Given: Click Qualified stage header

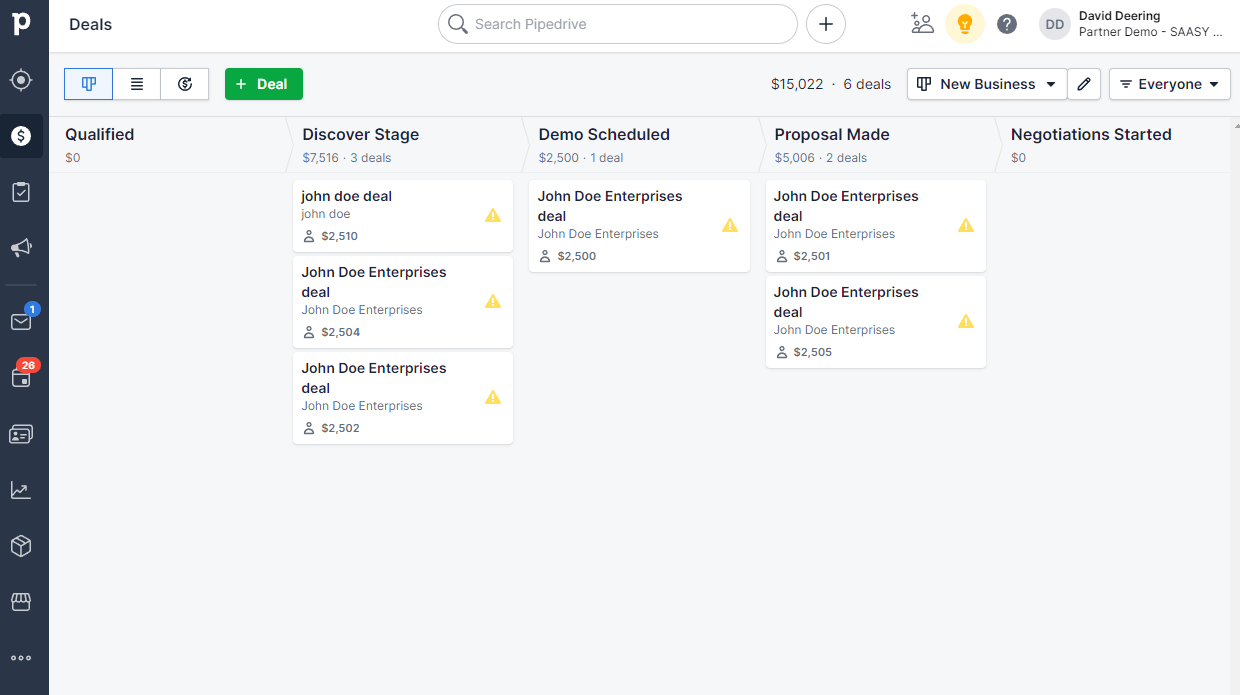Looking at the screenshot, I should [x=100, y=134].
